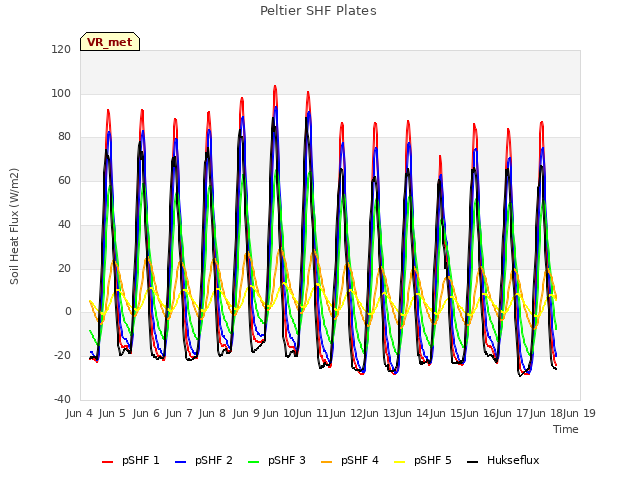640x480 pixels.
Task: Toggle pSHF 2 series in legend
Action: pyautogui.click(x=204, y=460)
